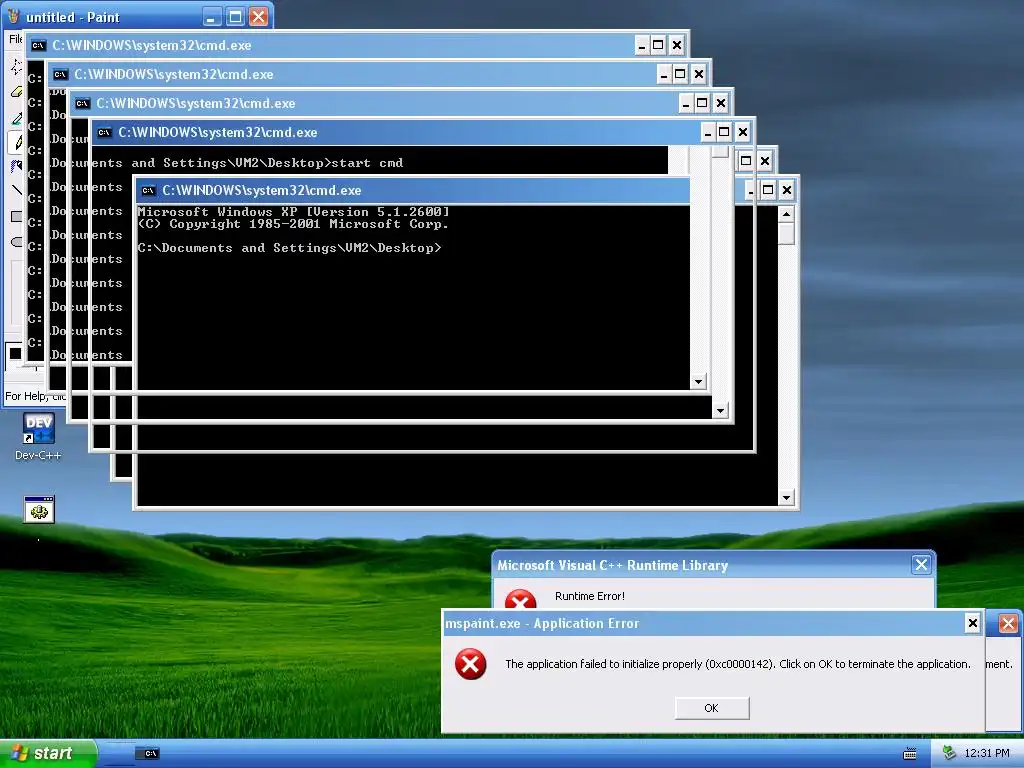The height and width of the screenshot is (768, 1024).
Task: Select the gear program icon below Dev-C++
Action: pyautogui.click(x=39, y=509)
